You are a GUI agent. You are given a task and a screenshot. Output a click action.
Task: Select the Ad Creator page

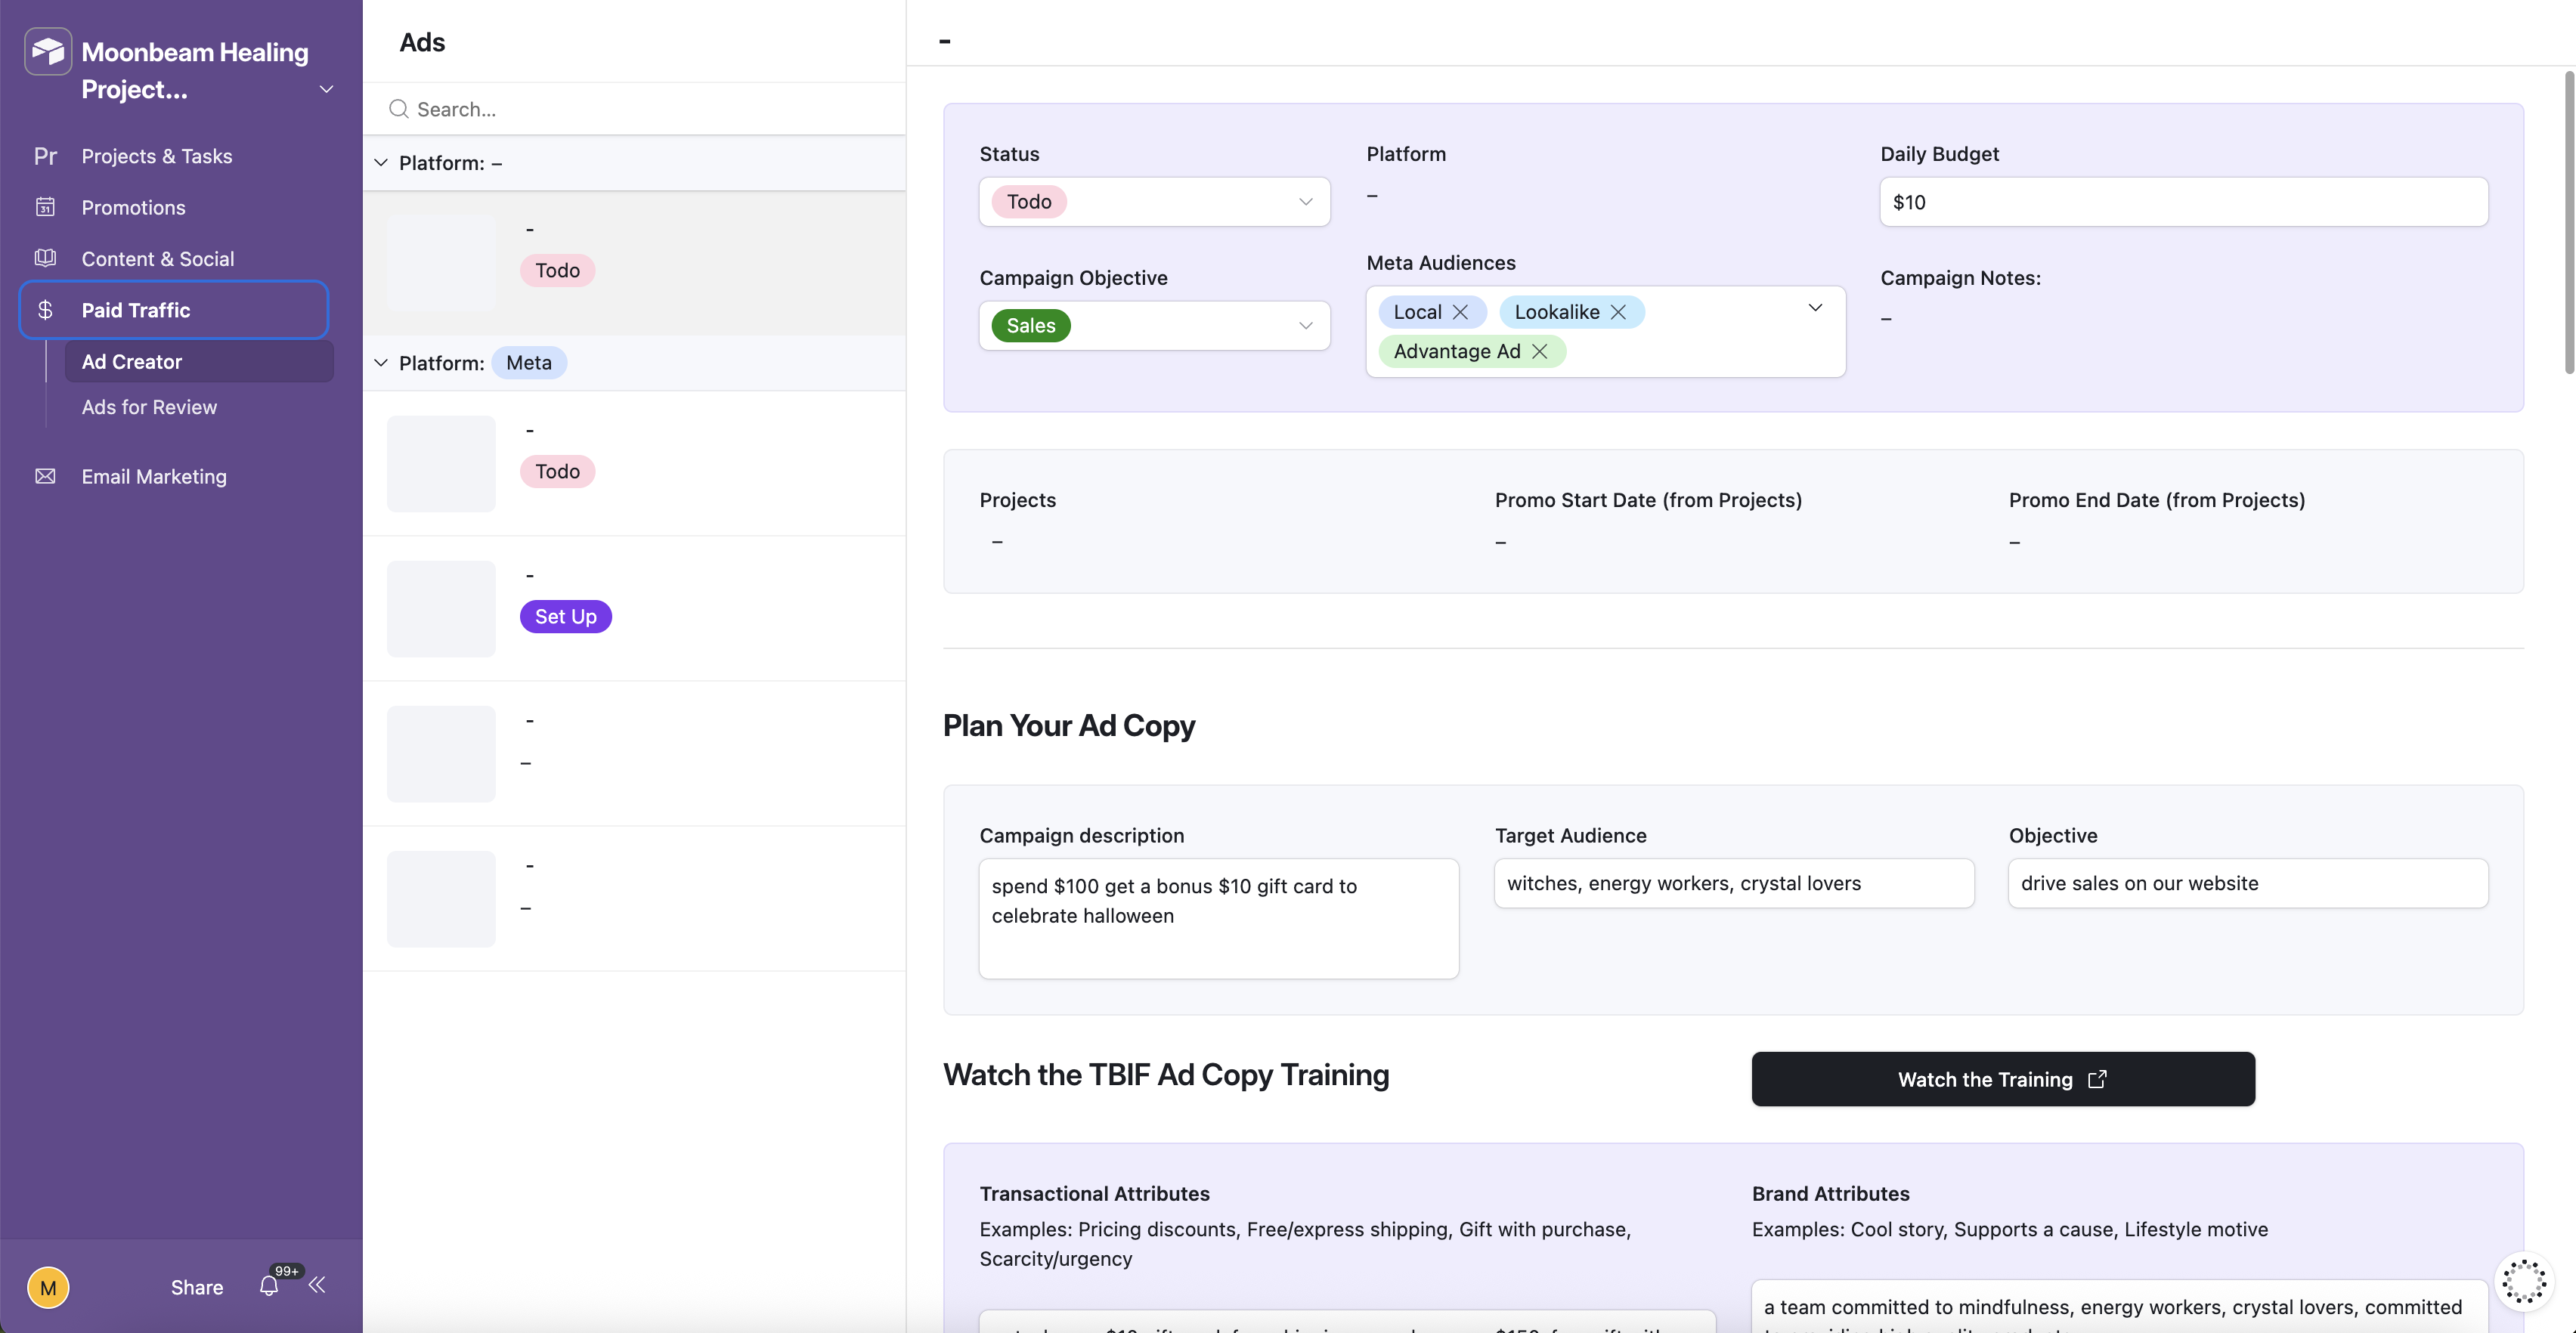(x=199, y=361)
